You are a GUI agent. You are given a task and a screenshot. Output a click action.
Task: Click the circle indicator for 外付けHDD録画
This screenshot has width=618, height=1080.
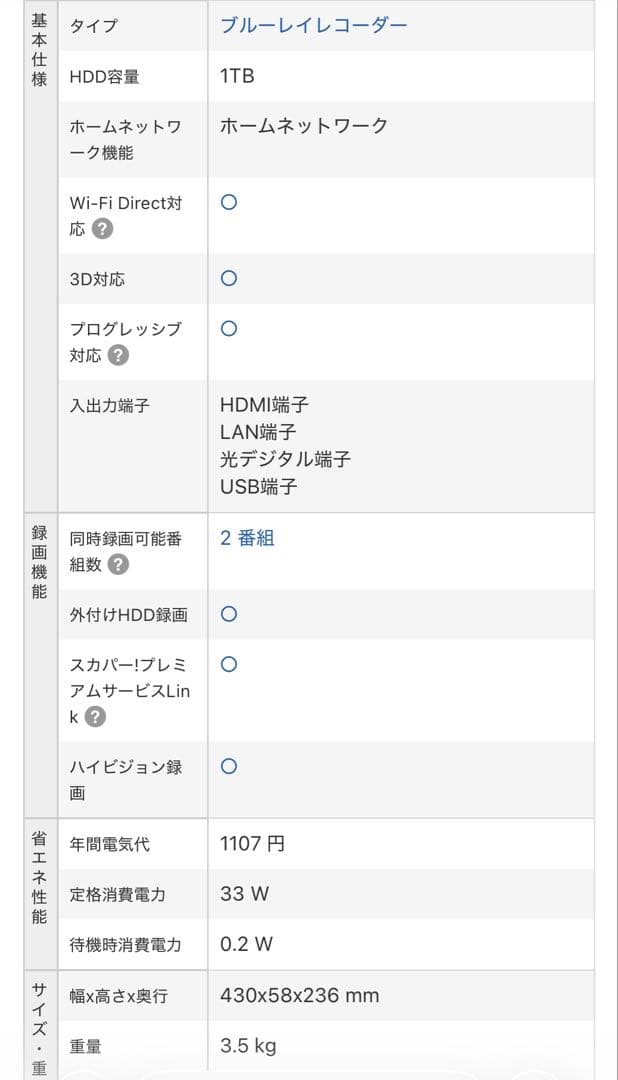tap(228, 614)
